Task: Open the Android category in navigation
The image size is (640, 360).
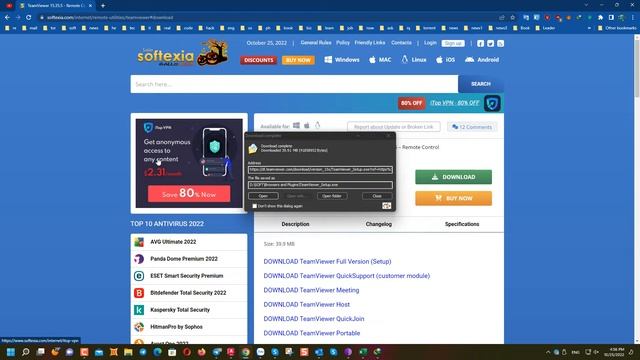Action: coord(482,60)
